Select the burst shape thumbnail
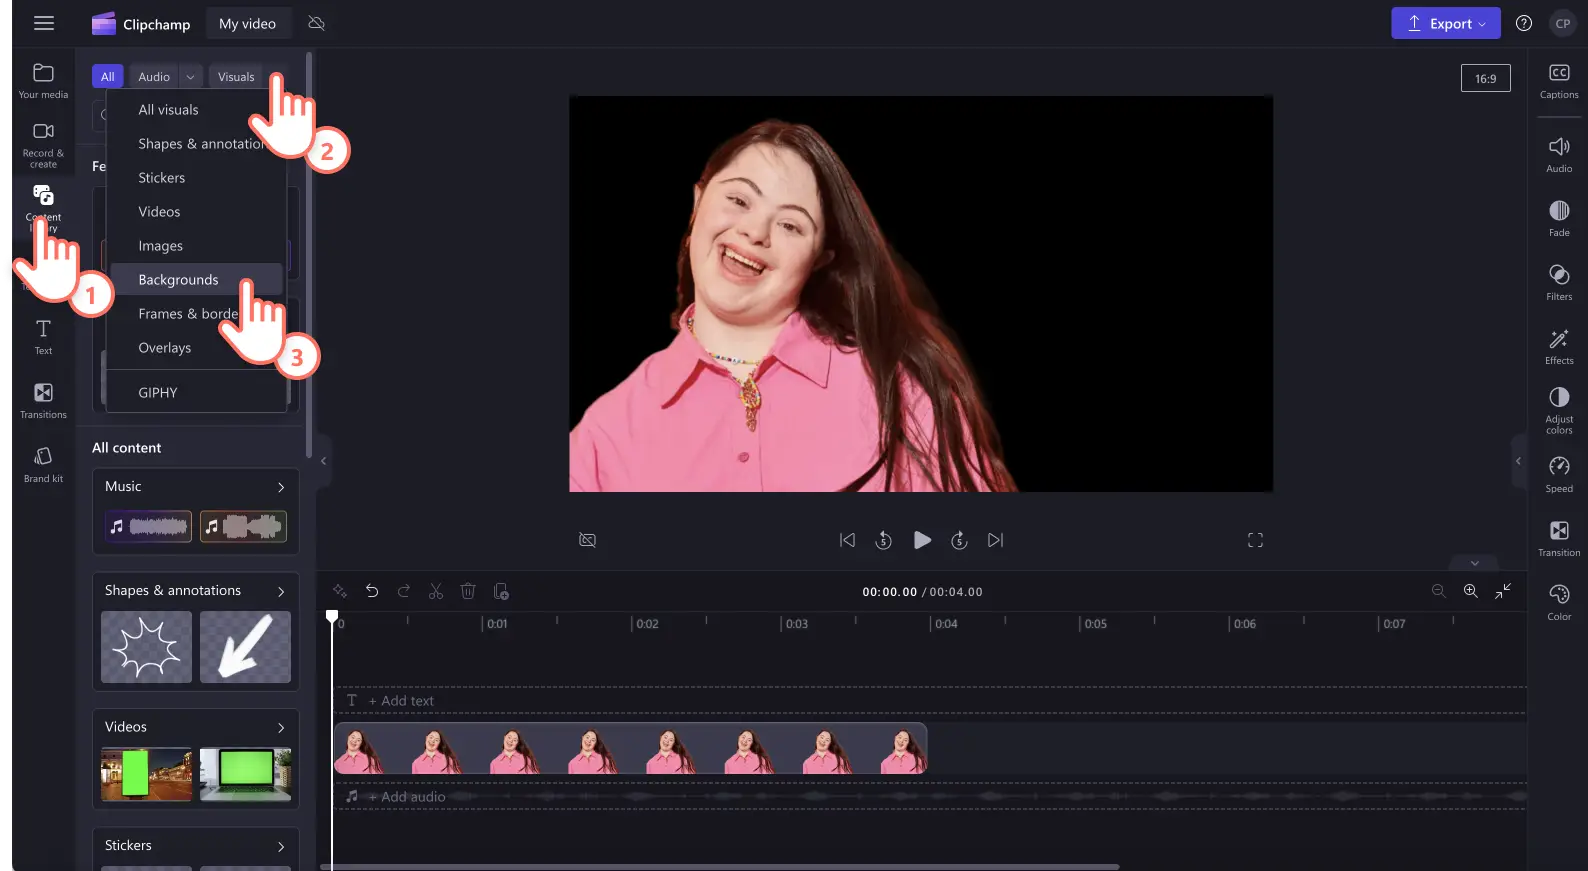 click(146, 647)
